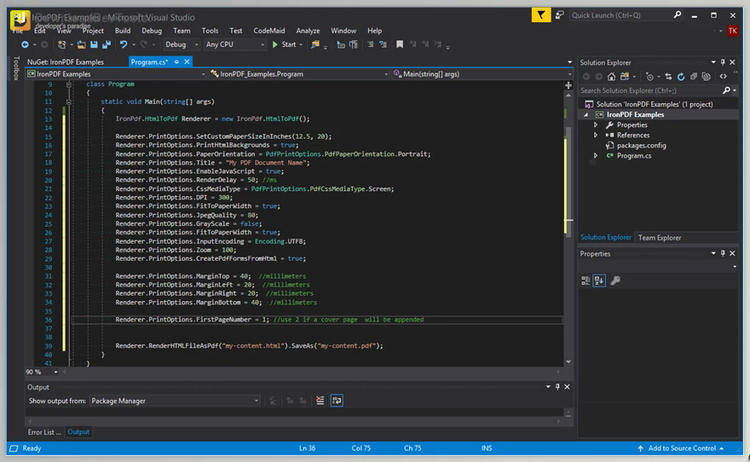Open the yellow notifications flag icon

tap(541, 15)
